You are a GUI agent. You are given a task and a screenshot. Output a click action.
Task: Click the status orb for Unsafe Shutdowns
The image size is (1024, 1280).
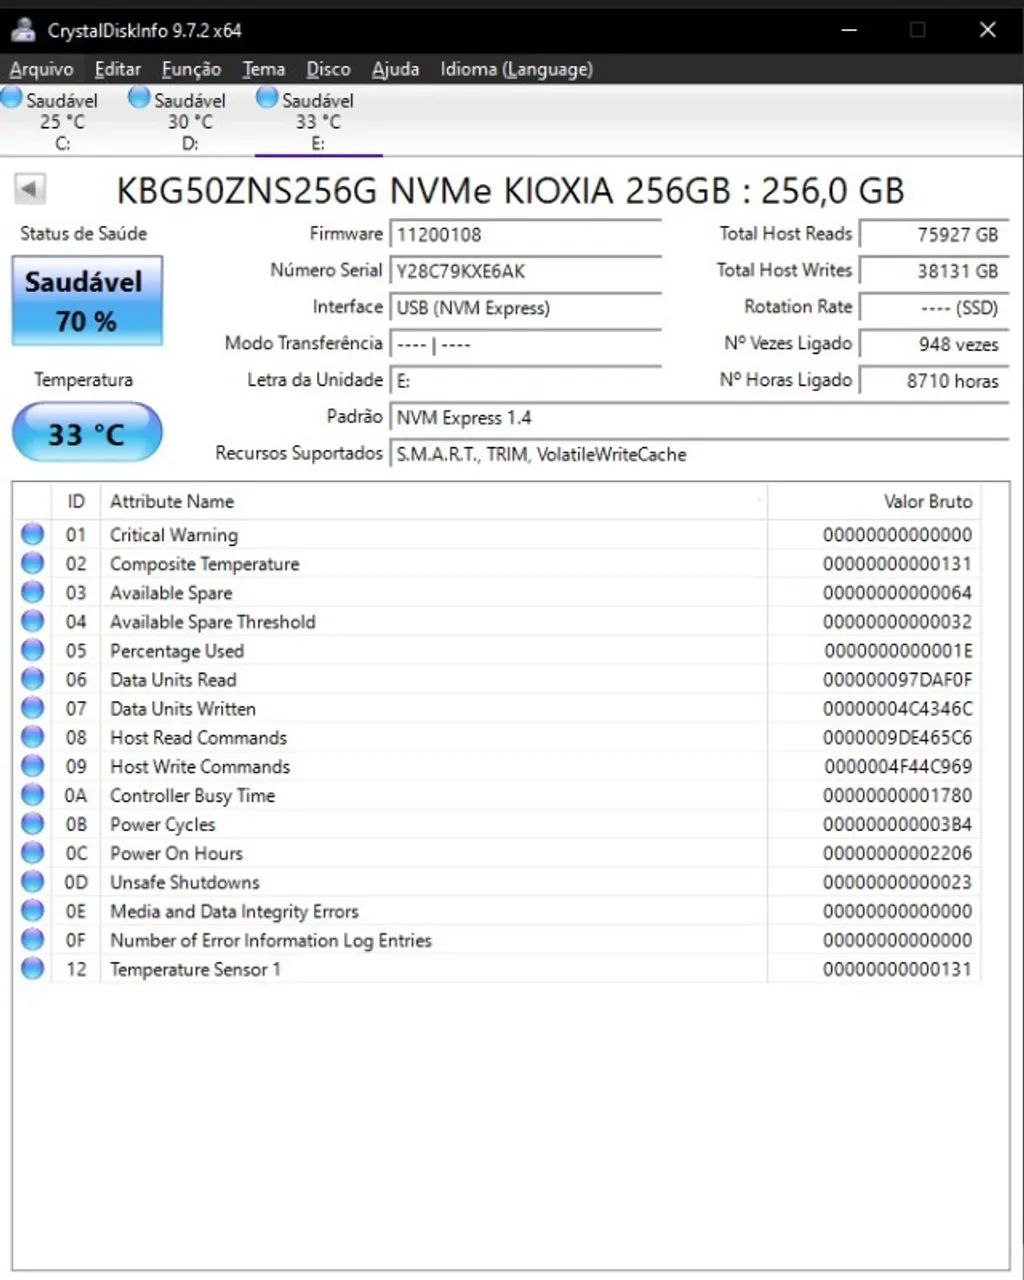(x=33, y=882)
